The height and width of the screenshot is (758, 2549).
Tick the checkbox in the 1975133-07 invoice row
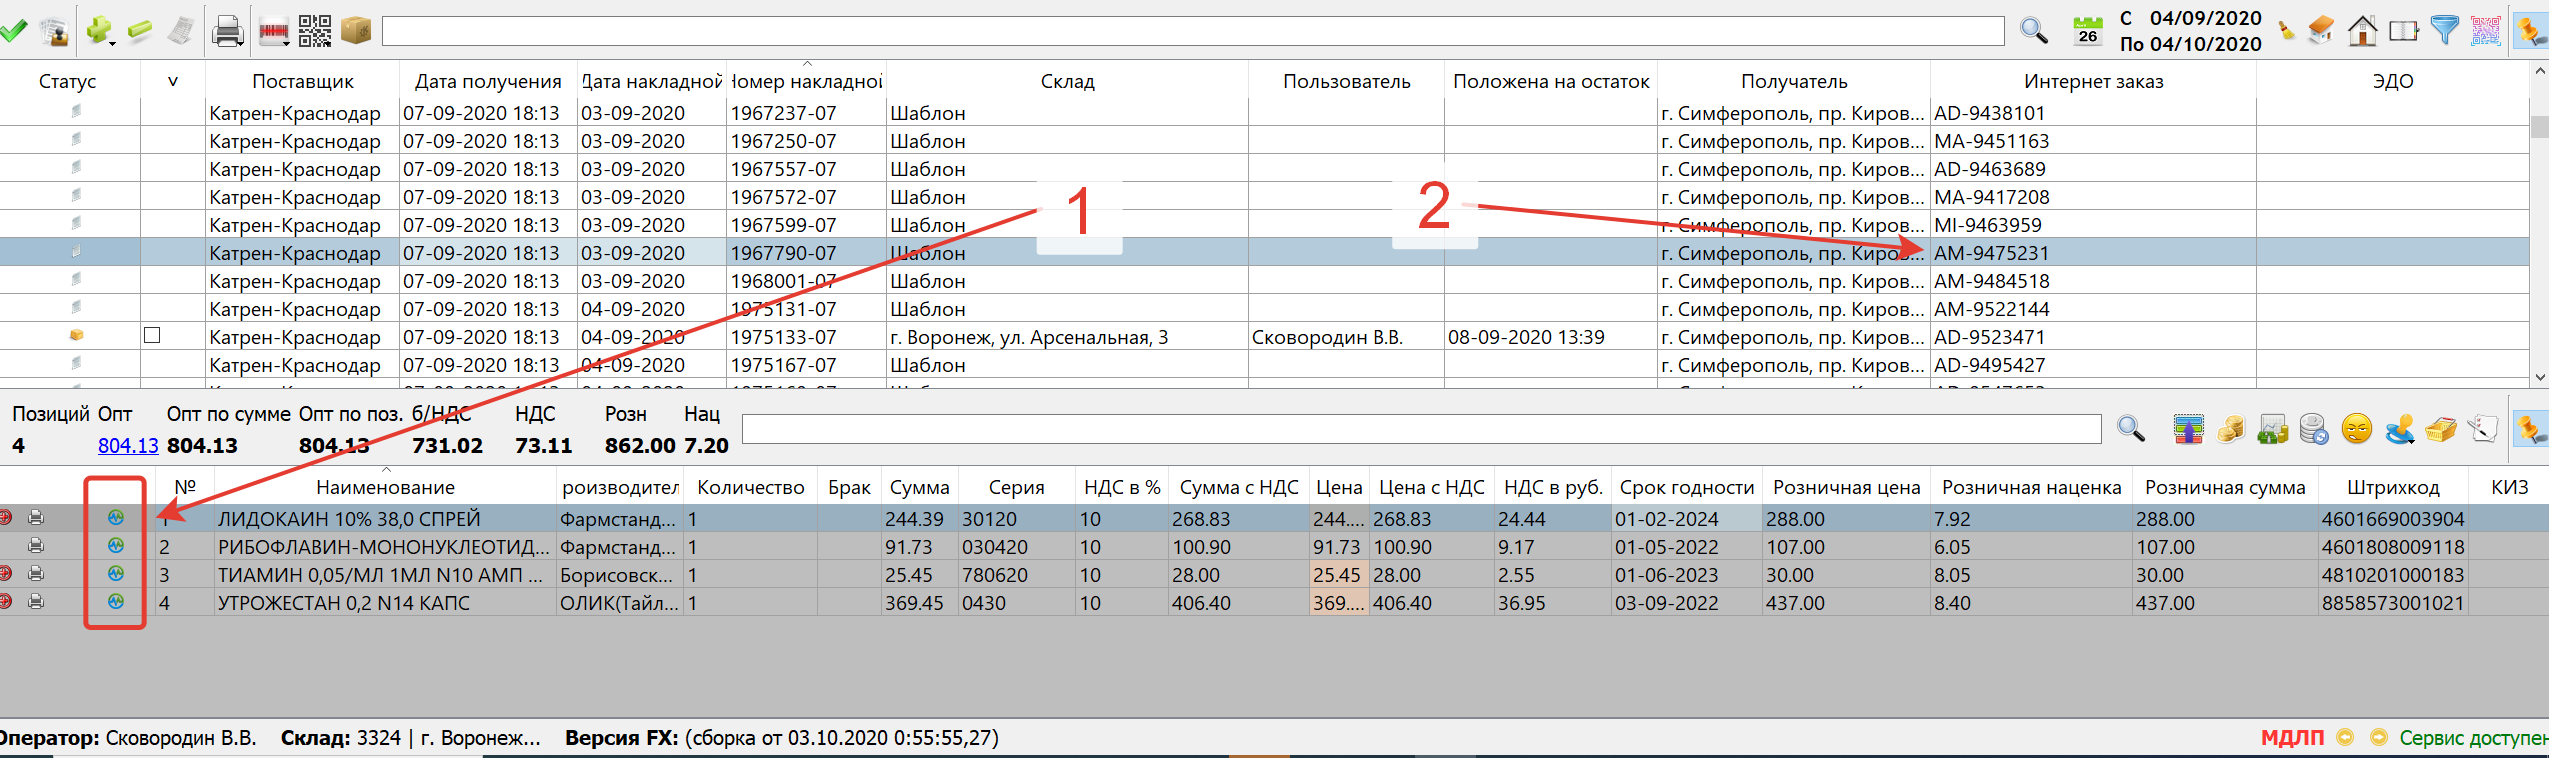coord(152,336)
